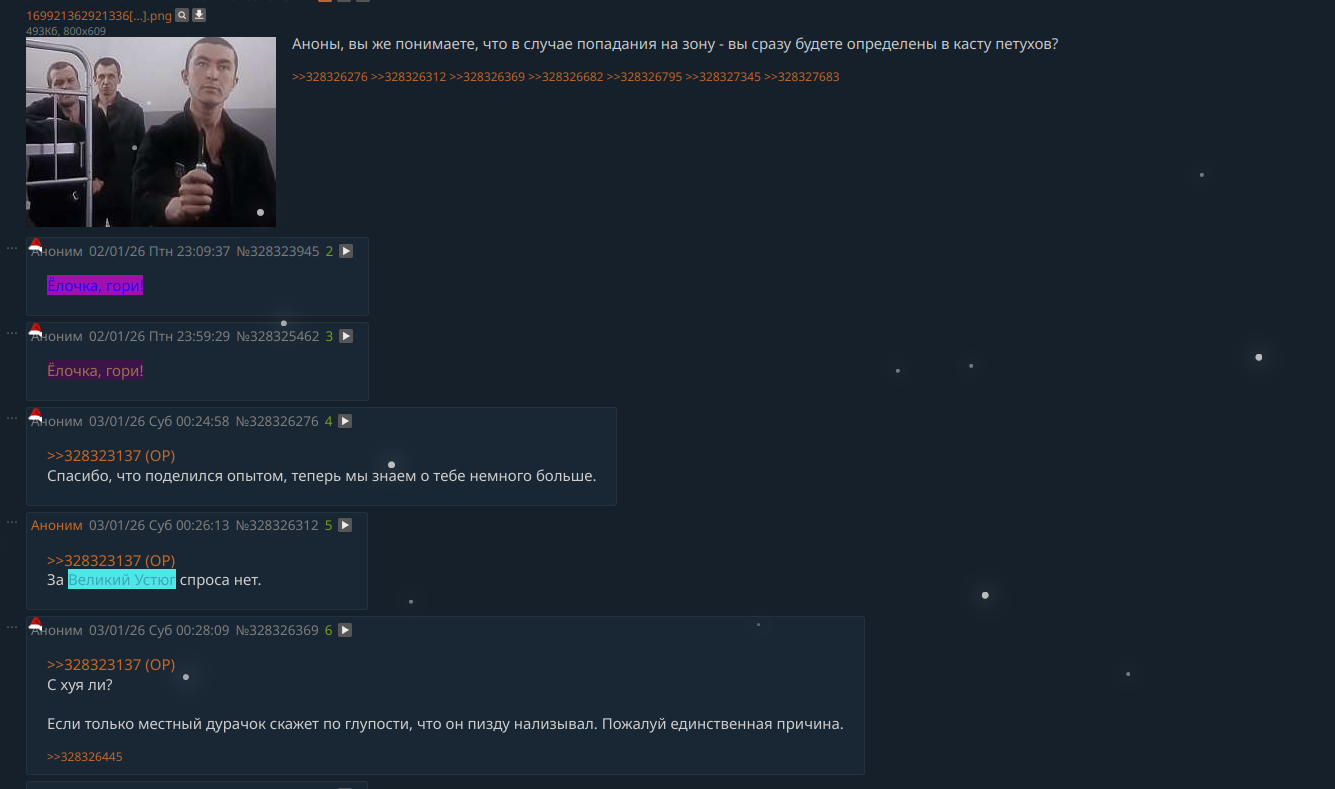
Task: Click the play arrow on post №328323945
Action: (x=346, y=252)
